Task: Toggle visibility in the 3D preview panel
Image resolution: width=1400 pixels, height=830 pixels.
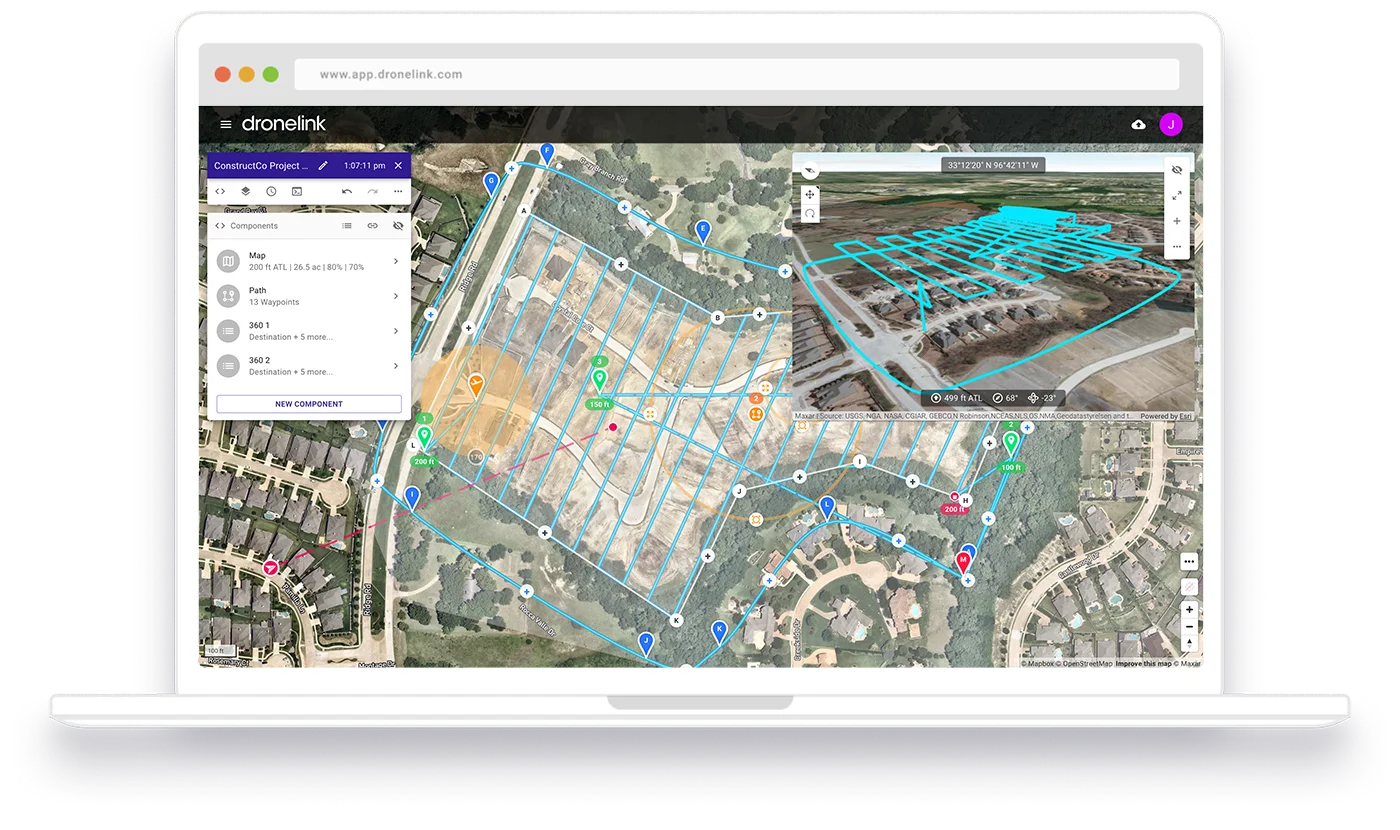Action: [x=1176, y=168]
